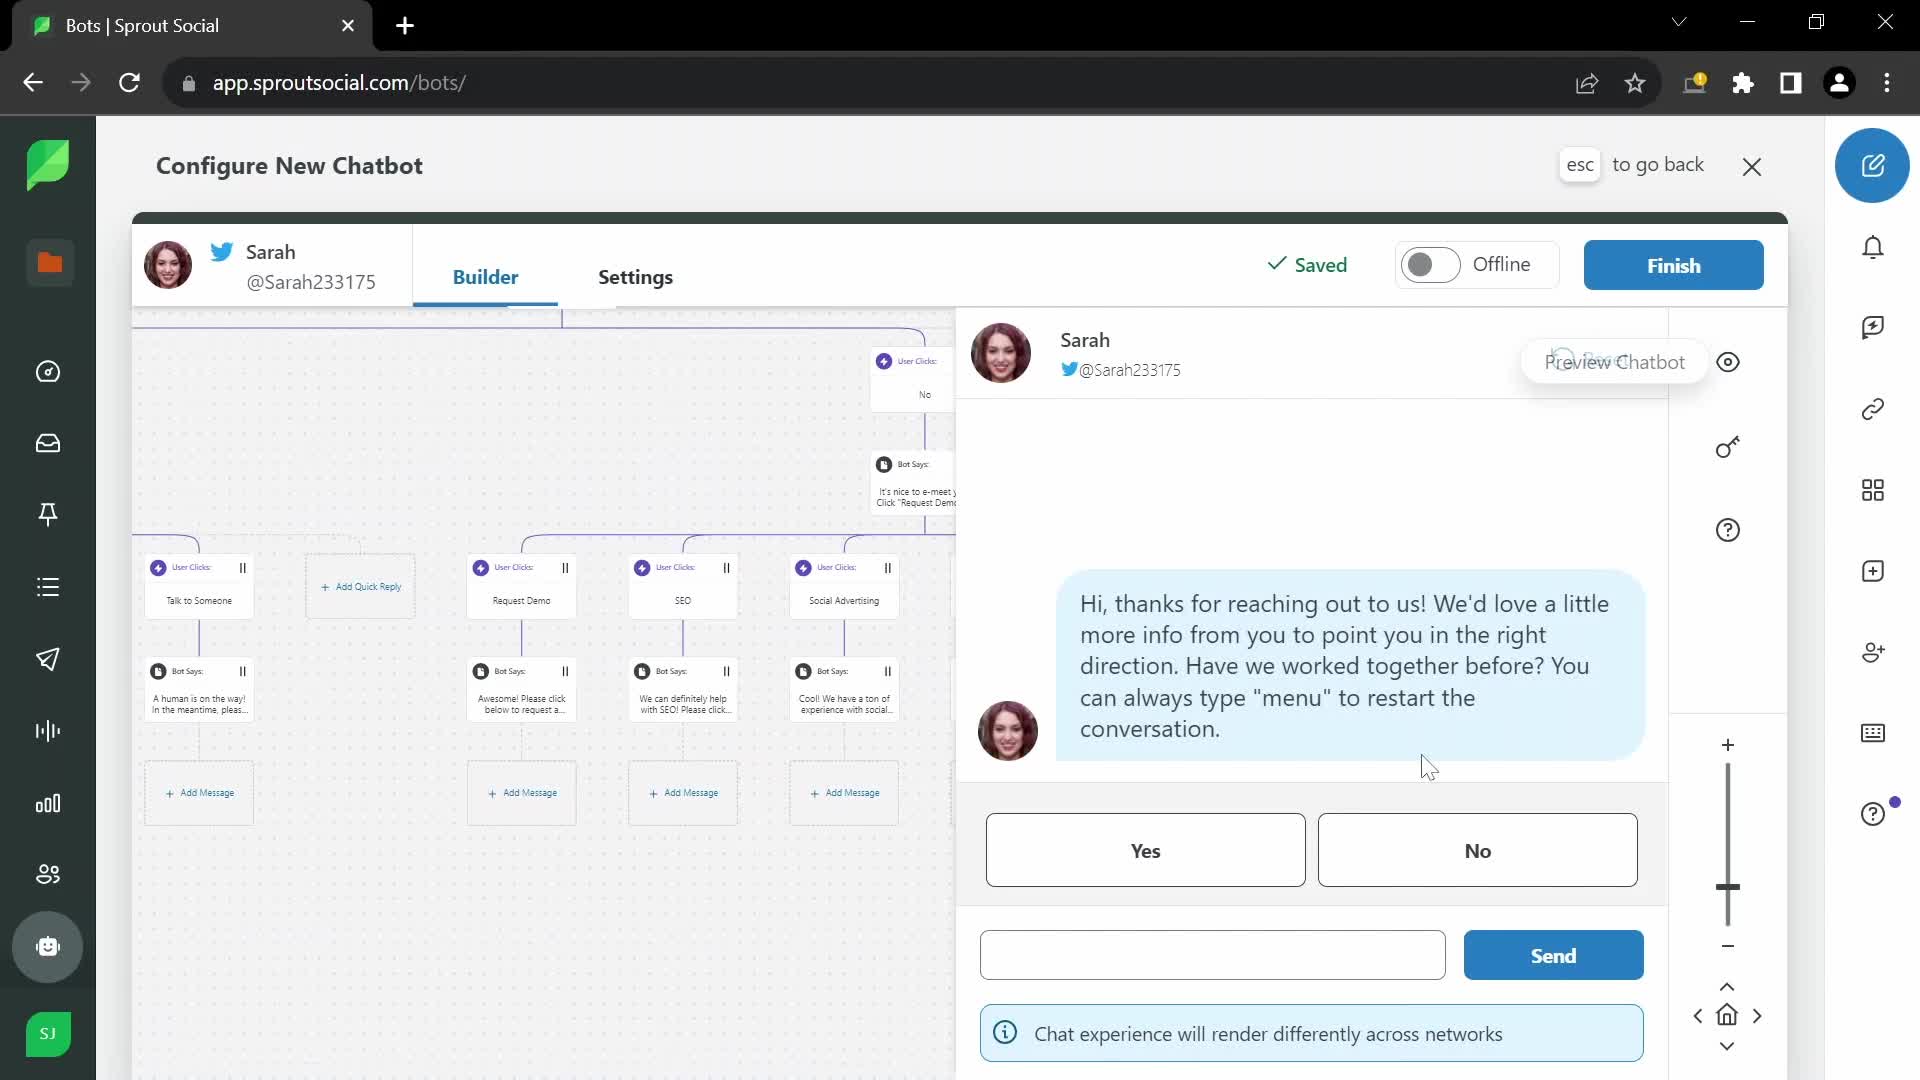Image resolution: width=1920 pixels, height=1080 pixels.
Task: Switch to the Builder tab
Action: [485, 277]
